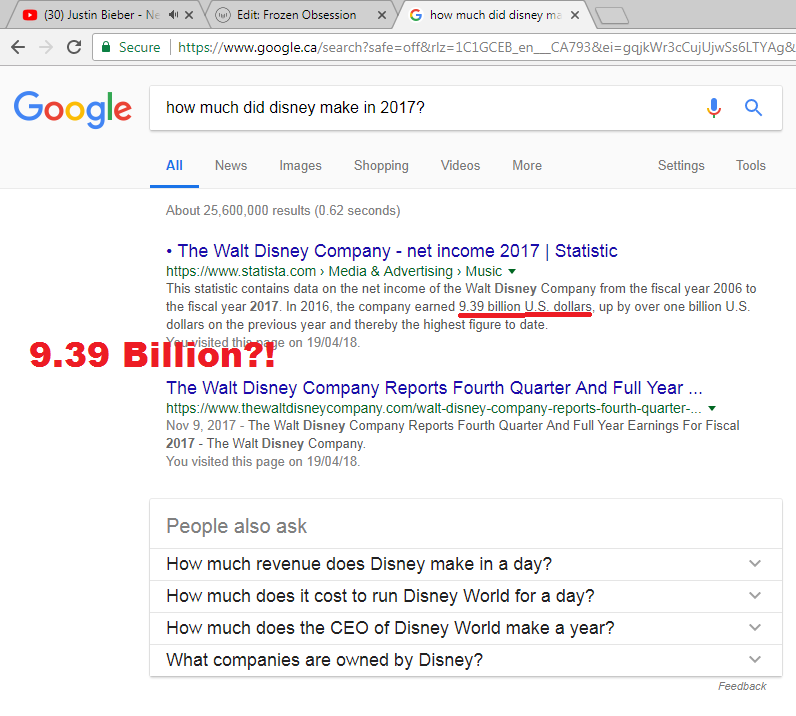This screenshot has height=716, width=796.
Task: Close the Google search tab
Action: click(x=575, y=15)
